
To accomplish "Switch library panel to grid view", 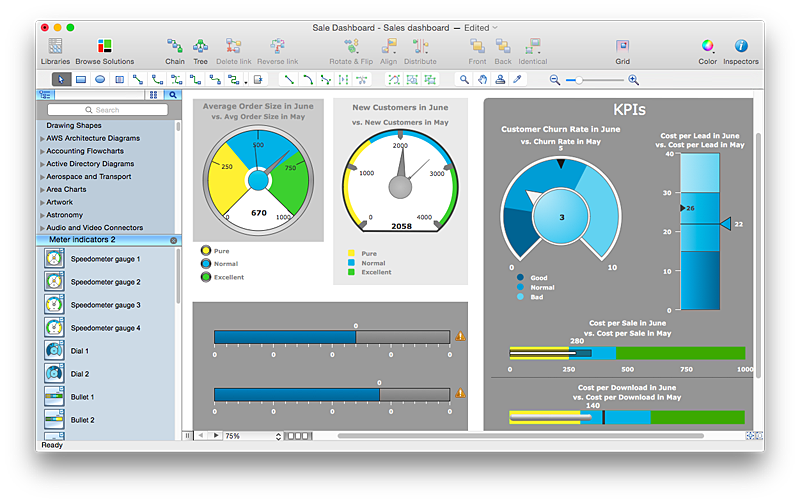I will [154, 95].
